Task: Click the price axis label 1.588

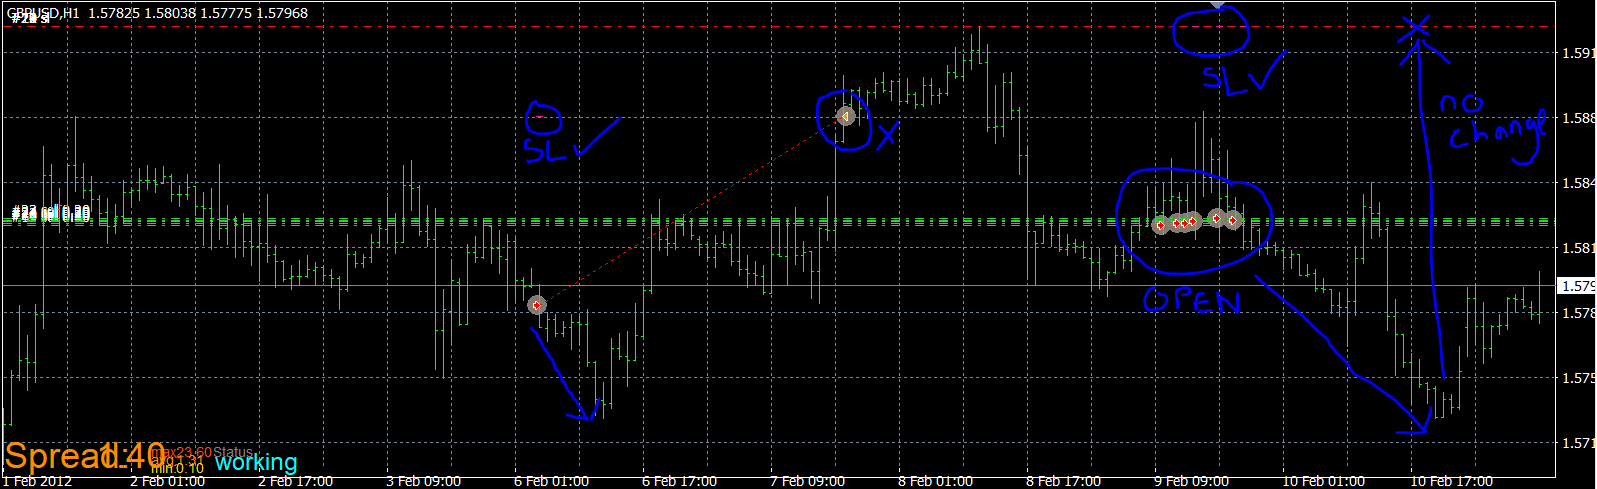Action: [1578, 118]
